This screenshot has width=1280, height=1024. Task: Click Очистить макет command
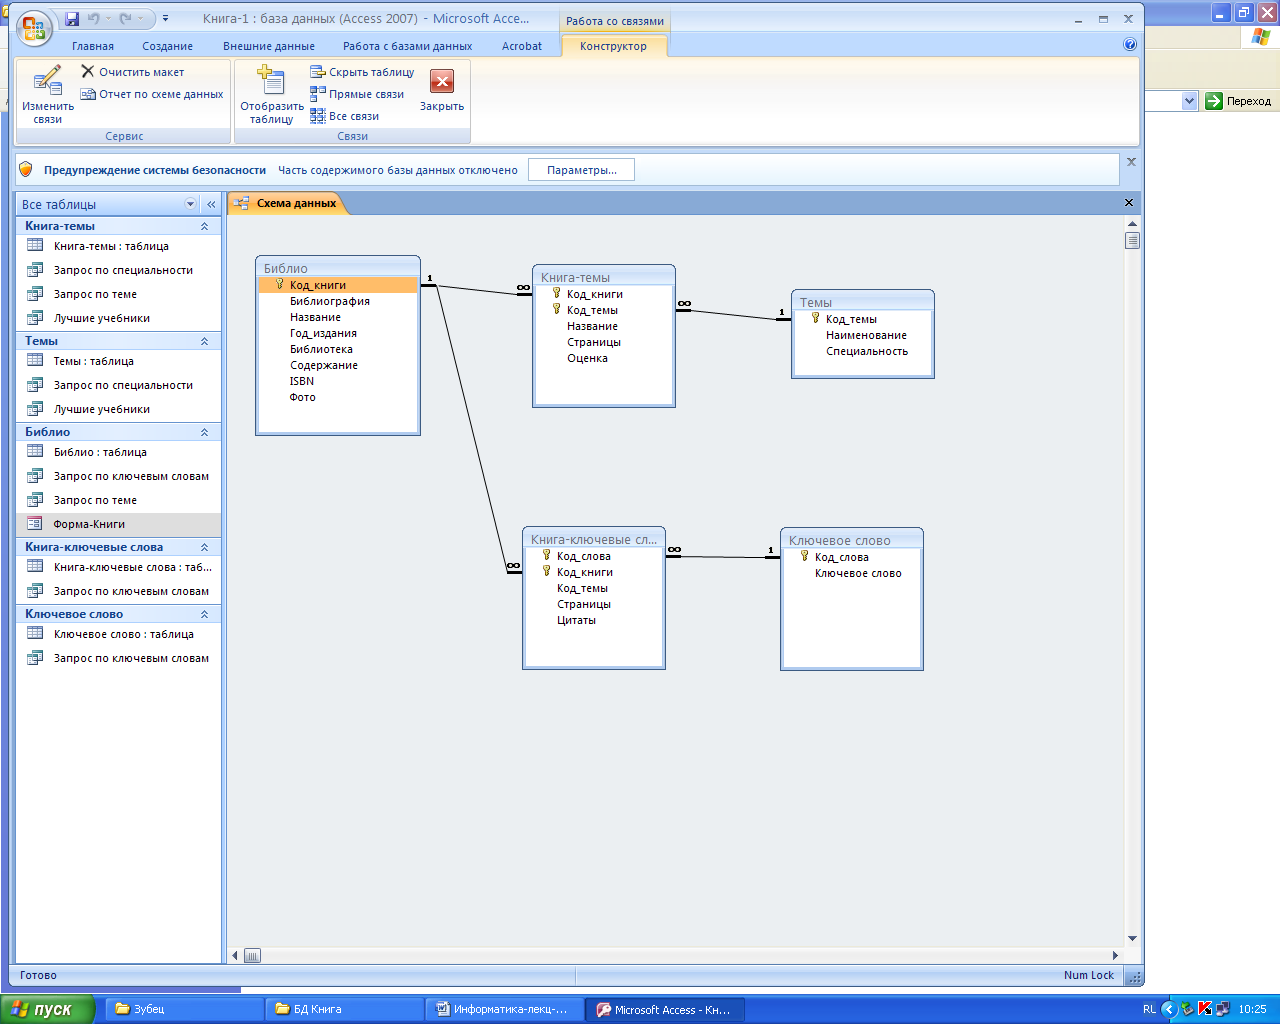click(x=132, y=72)
